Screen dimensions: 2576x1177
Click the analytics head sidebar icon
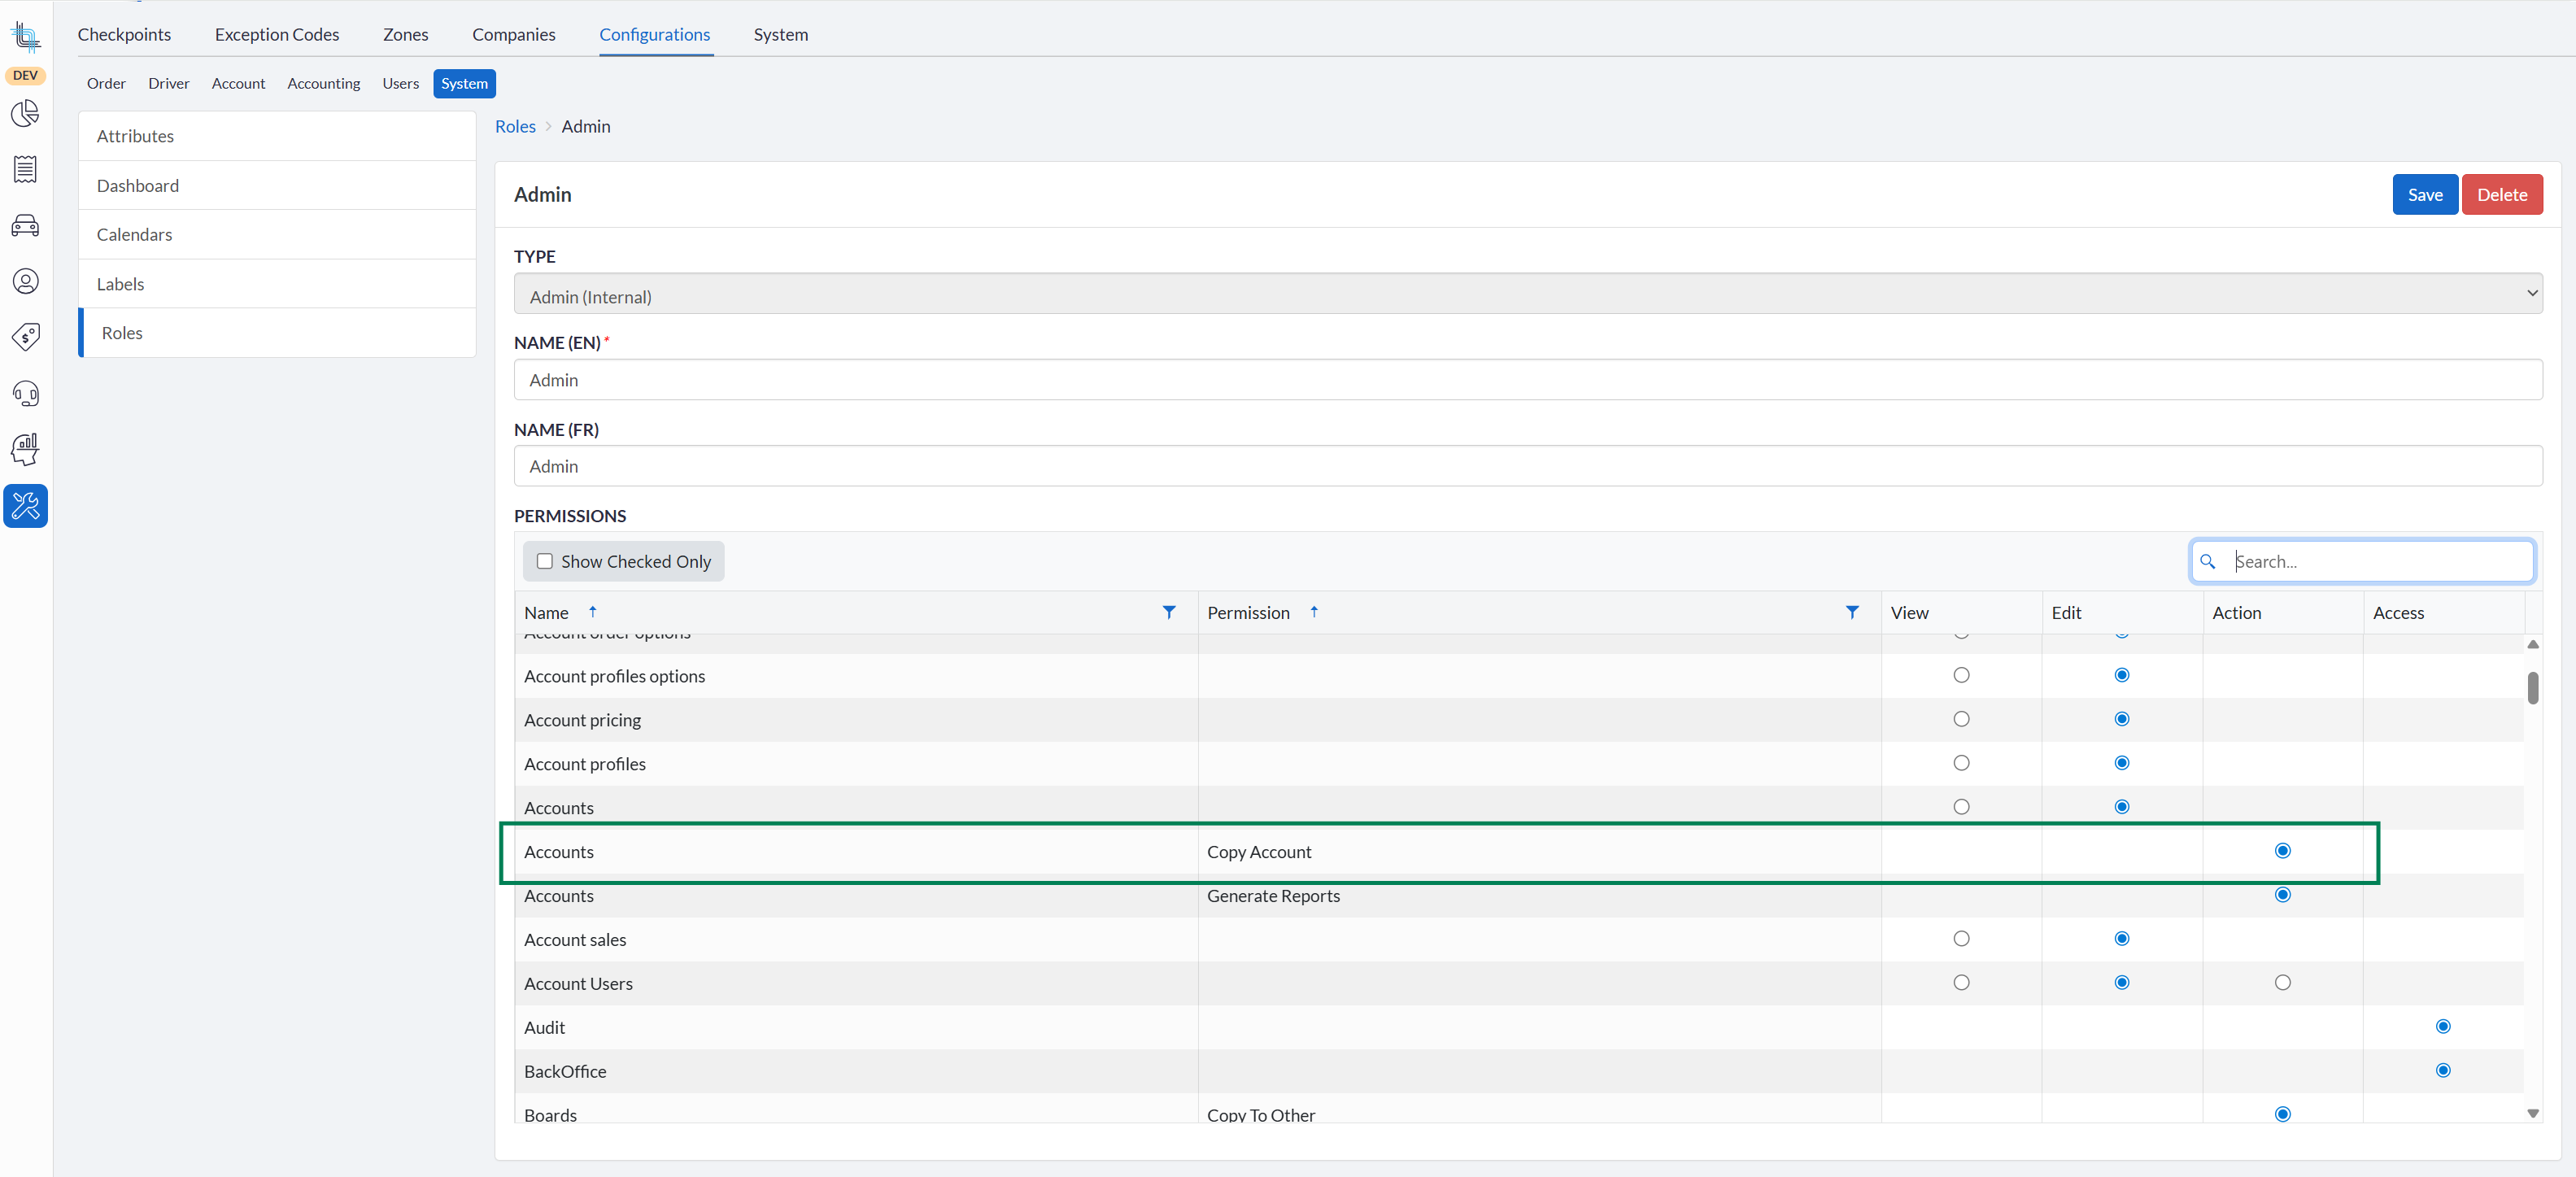point(25,449)
